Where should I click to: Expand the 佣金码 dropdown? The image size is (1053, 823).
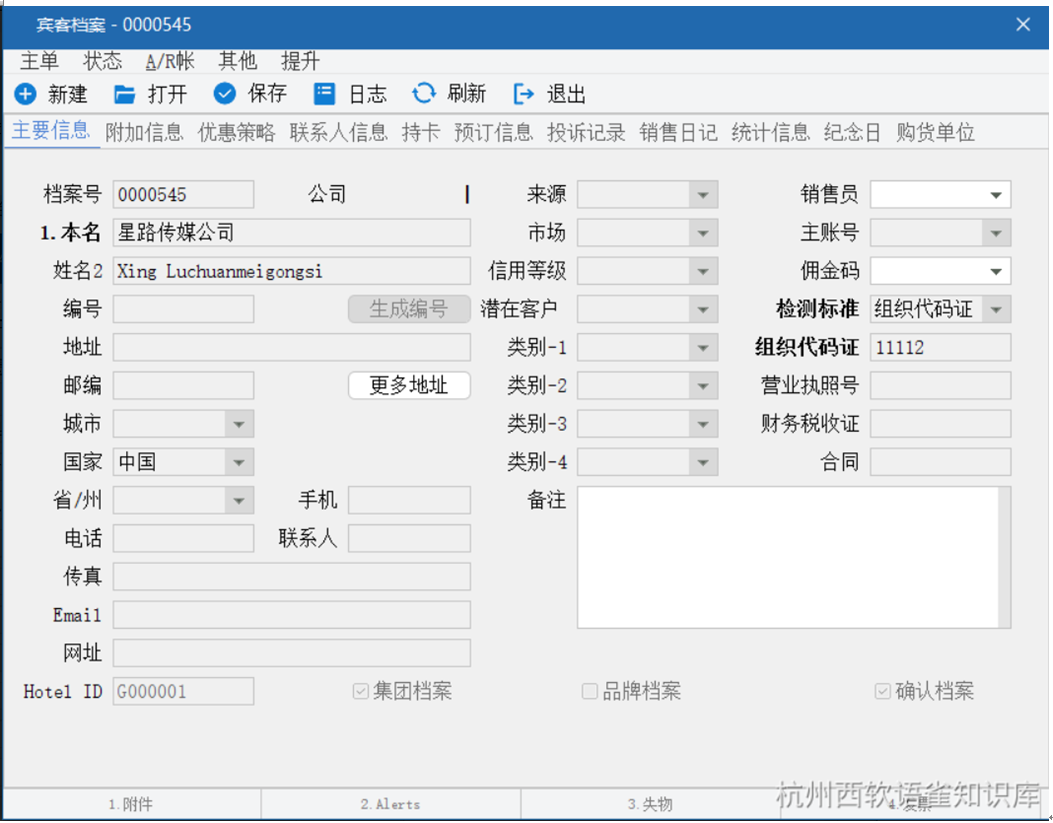point(996,271)
